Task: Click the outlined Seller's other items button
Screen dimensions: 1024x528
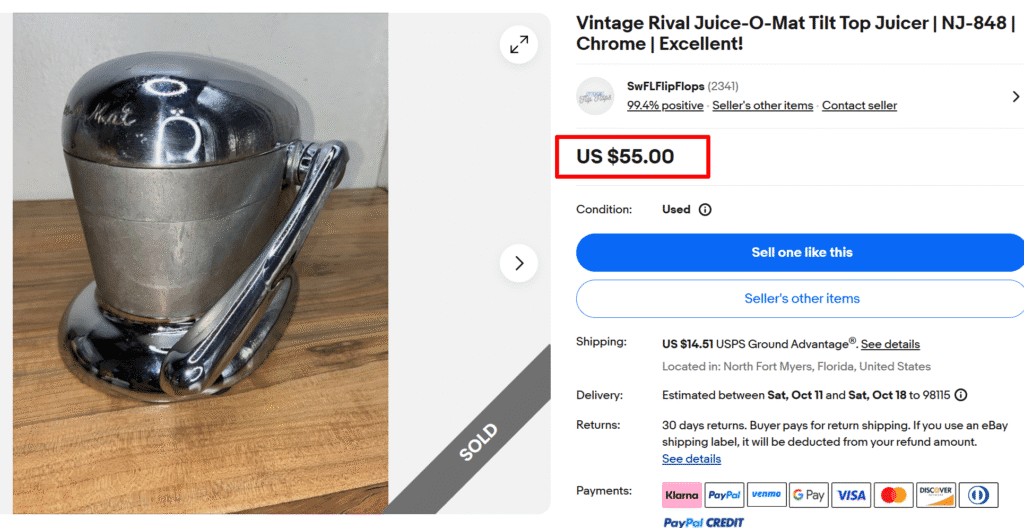Action: [801, 299]
